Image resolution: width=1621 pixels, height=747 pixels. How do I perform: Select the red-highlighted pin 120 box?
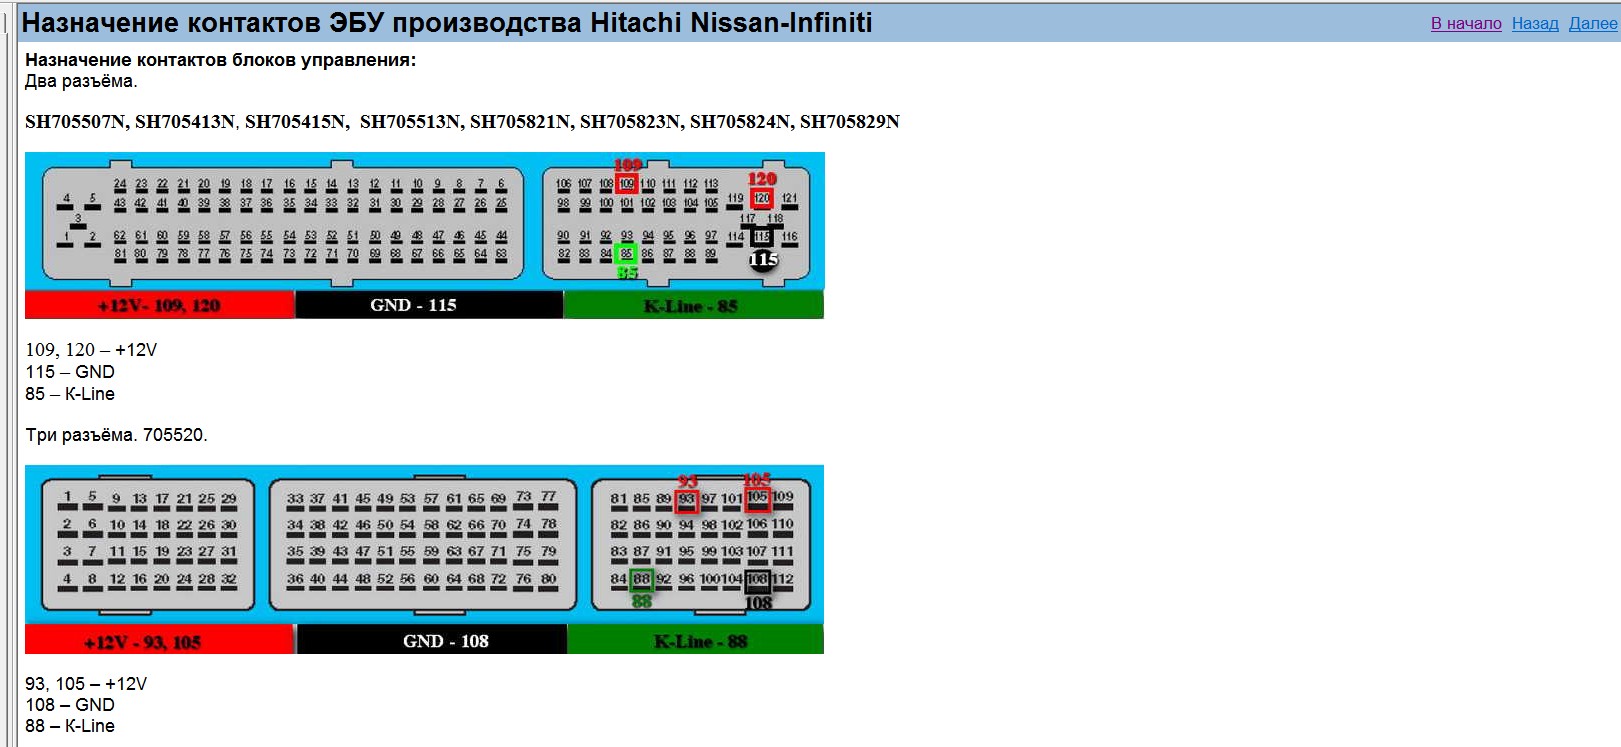coord(762,198)
